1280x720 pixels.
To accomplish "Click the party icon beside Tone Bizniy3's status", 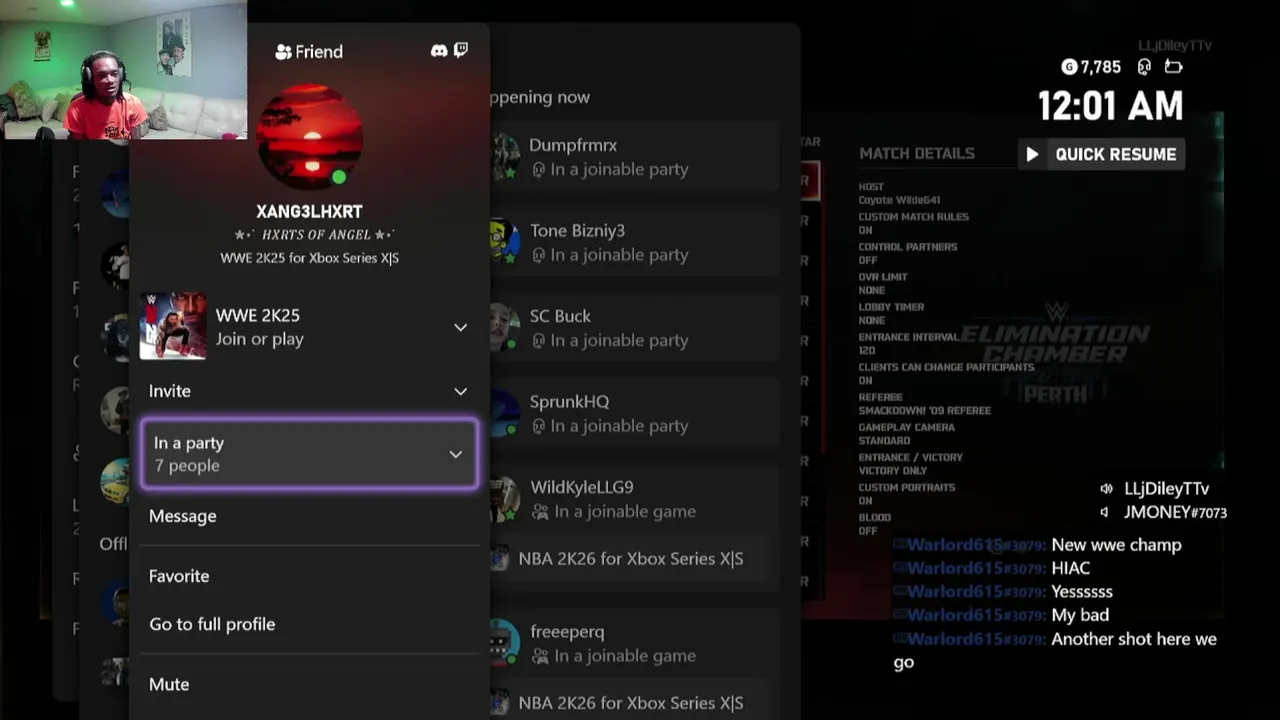I will click(x=539, y=255).
